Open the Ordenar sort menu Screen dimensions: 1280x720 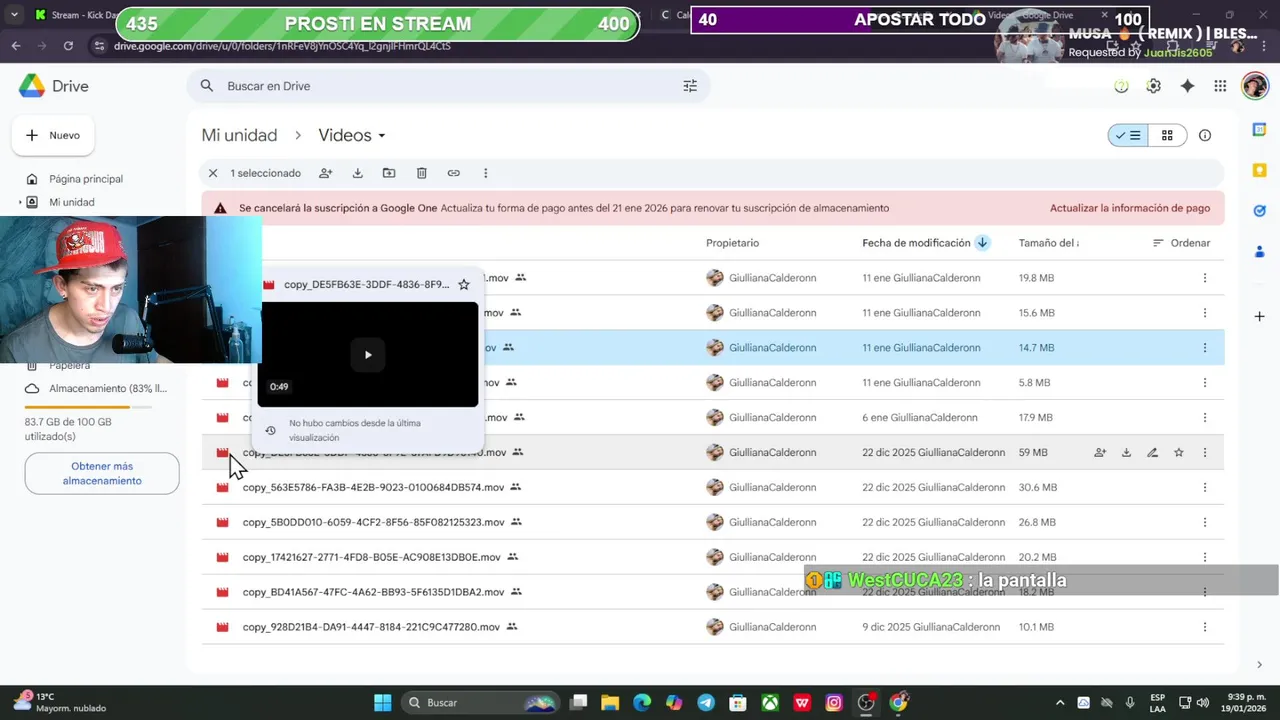[x=1181, y=243]
